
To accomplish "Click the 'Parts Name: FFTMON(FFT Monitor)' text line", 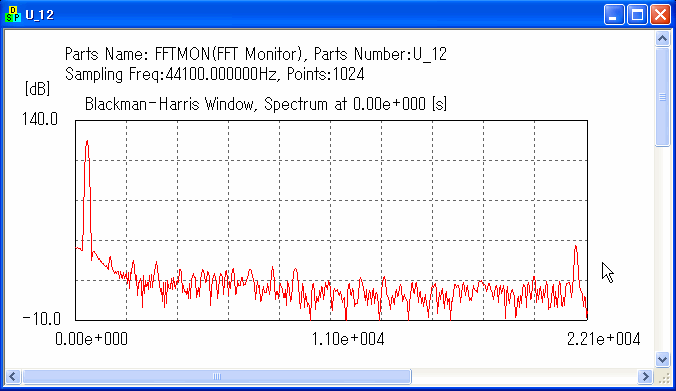I will (256, 54).
